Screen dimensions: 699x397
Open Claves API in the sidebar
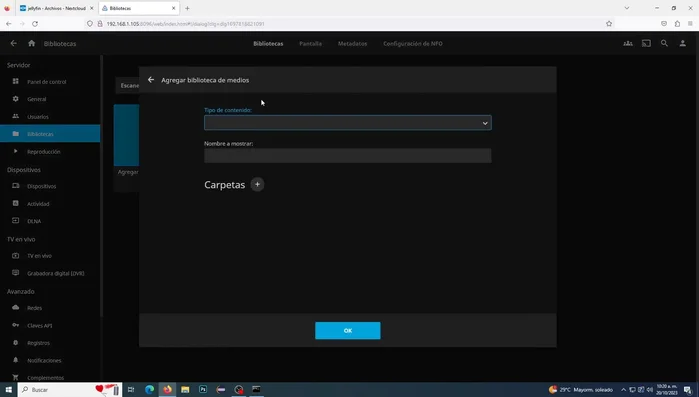(50, 325)
